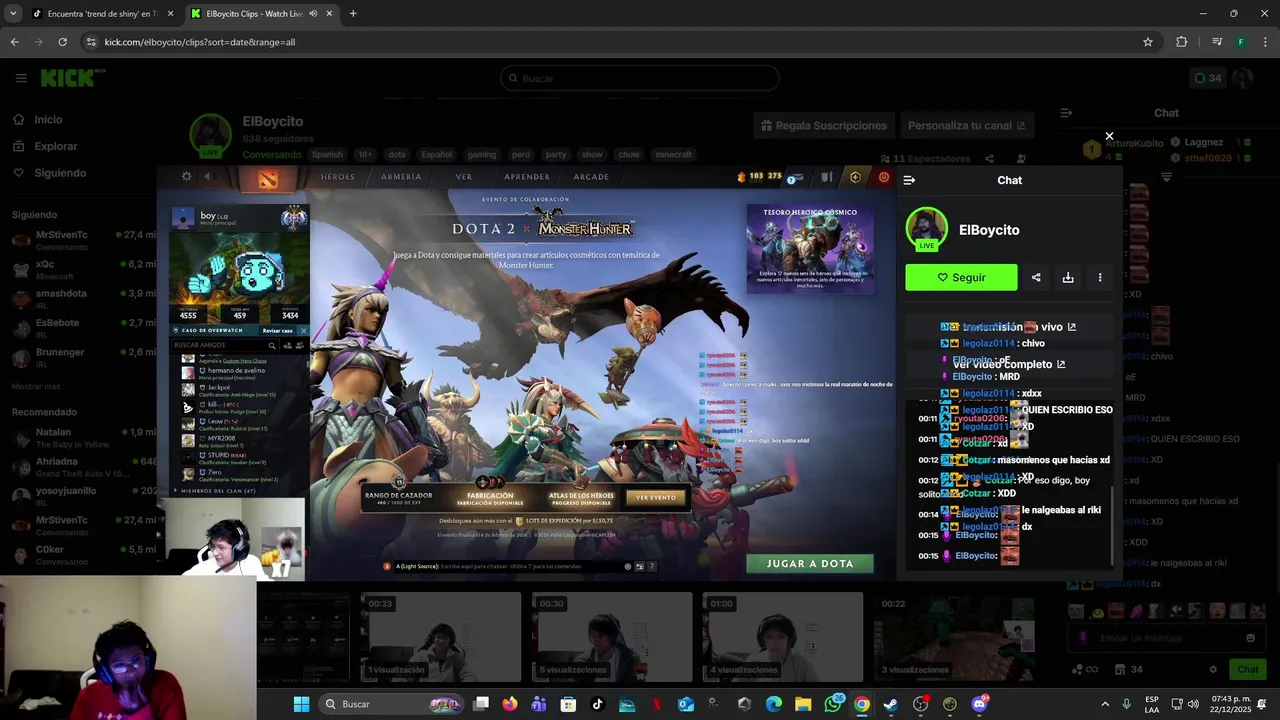Open Dota settings gear icon
The height and width of the screenshot is (720, 1280).
(x=186, y=176)
